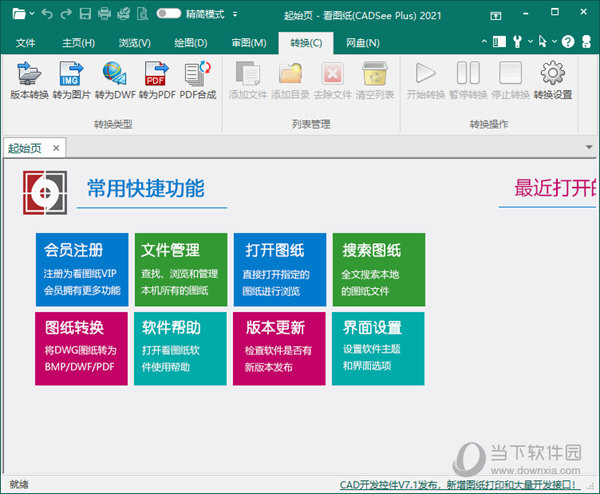Click the Redo arrow icon
Viewport: 600px width, 494px height.
click(66, 14)
